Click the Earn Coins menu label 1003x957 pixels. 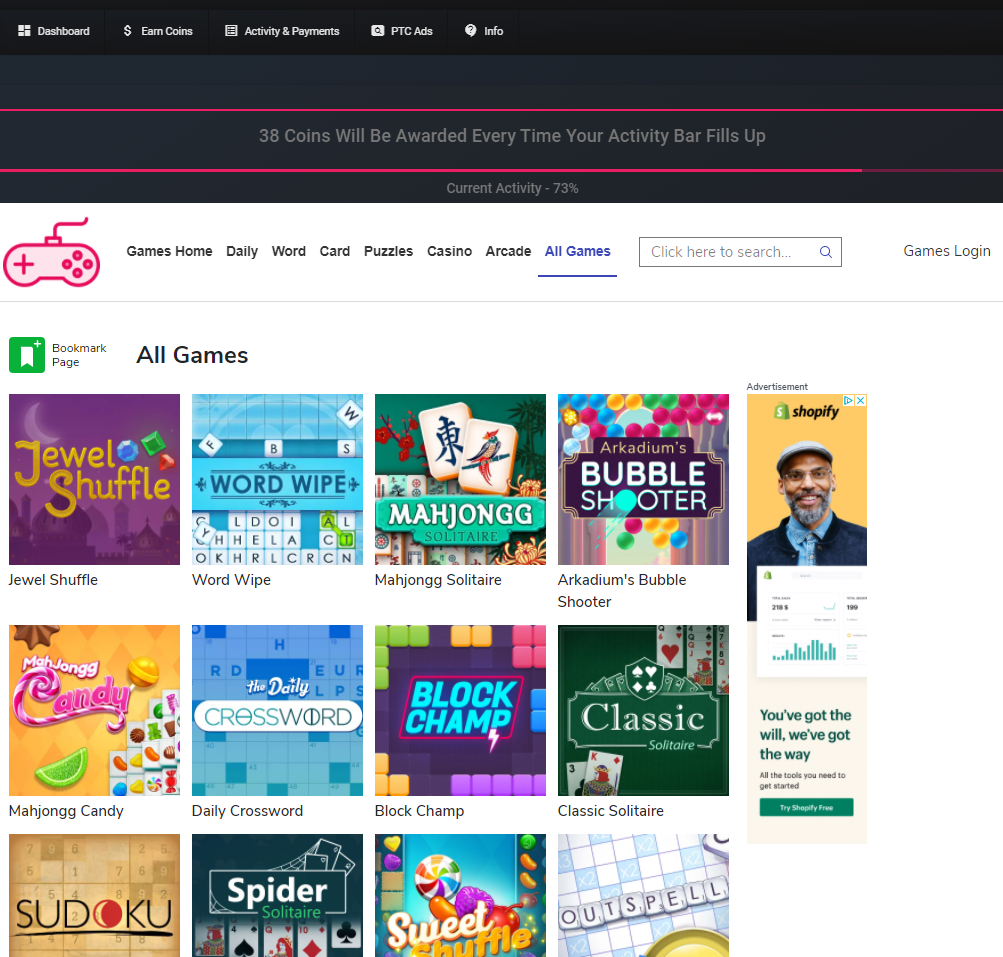166,31
